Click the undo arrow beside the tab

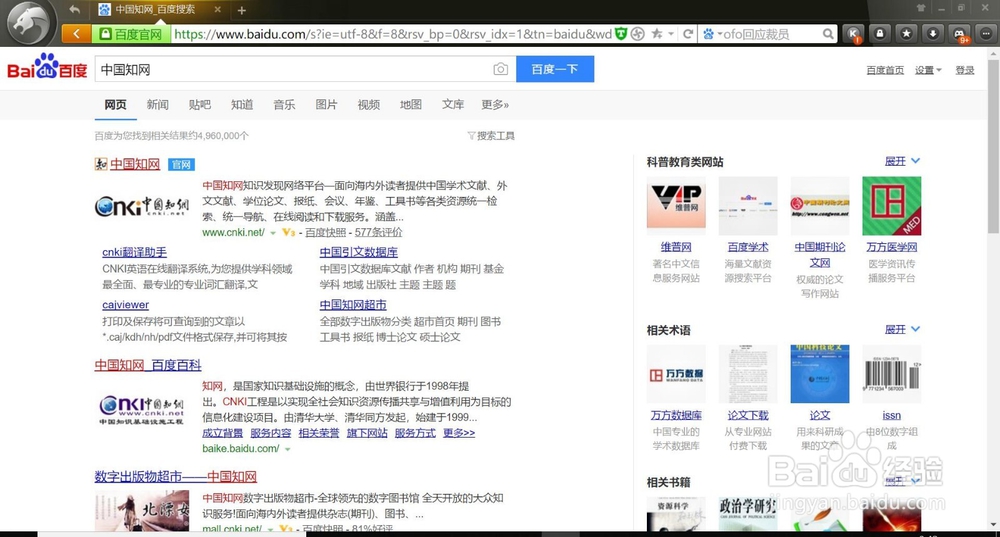pos(75,10)
